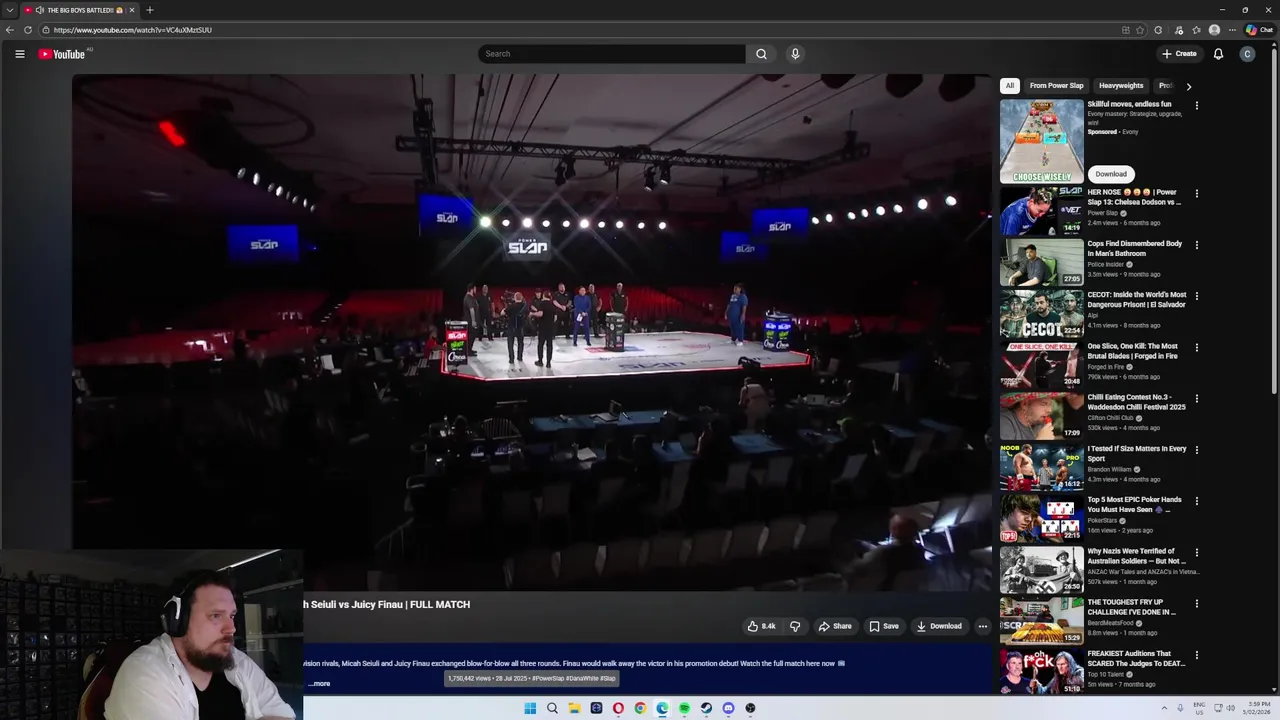
Task: Open YouTube notifications bell
Action: point(1218,54)
